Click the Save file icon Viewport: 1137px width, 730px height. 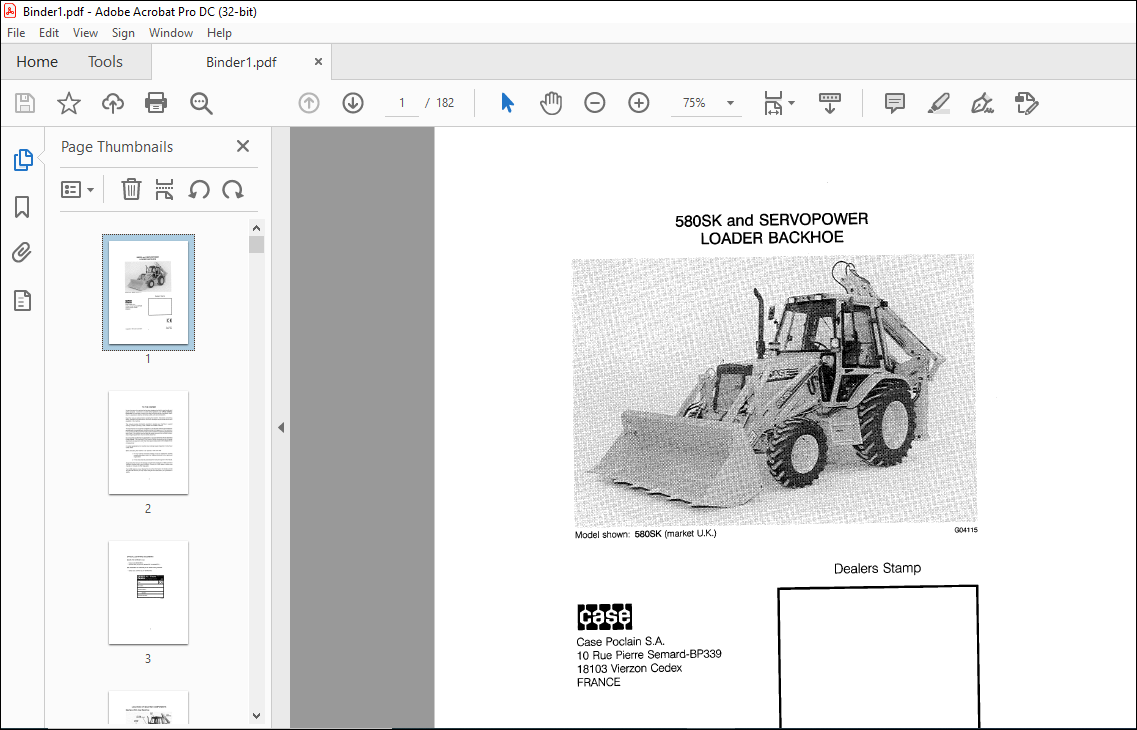25,103
